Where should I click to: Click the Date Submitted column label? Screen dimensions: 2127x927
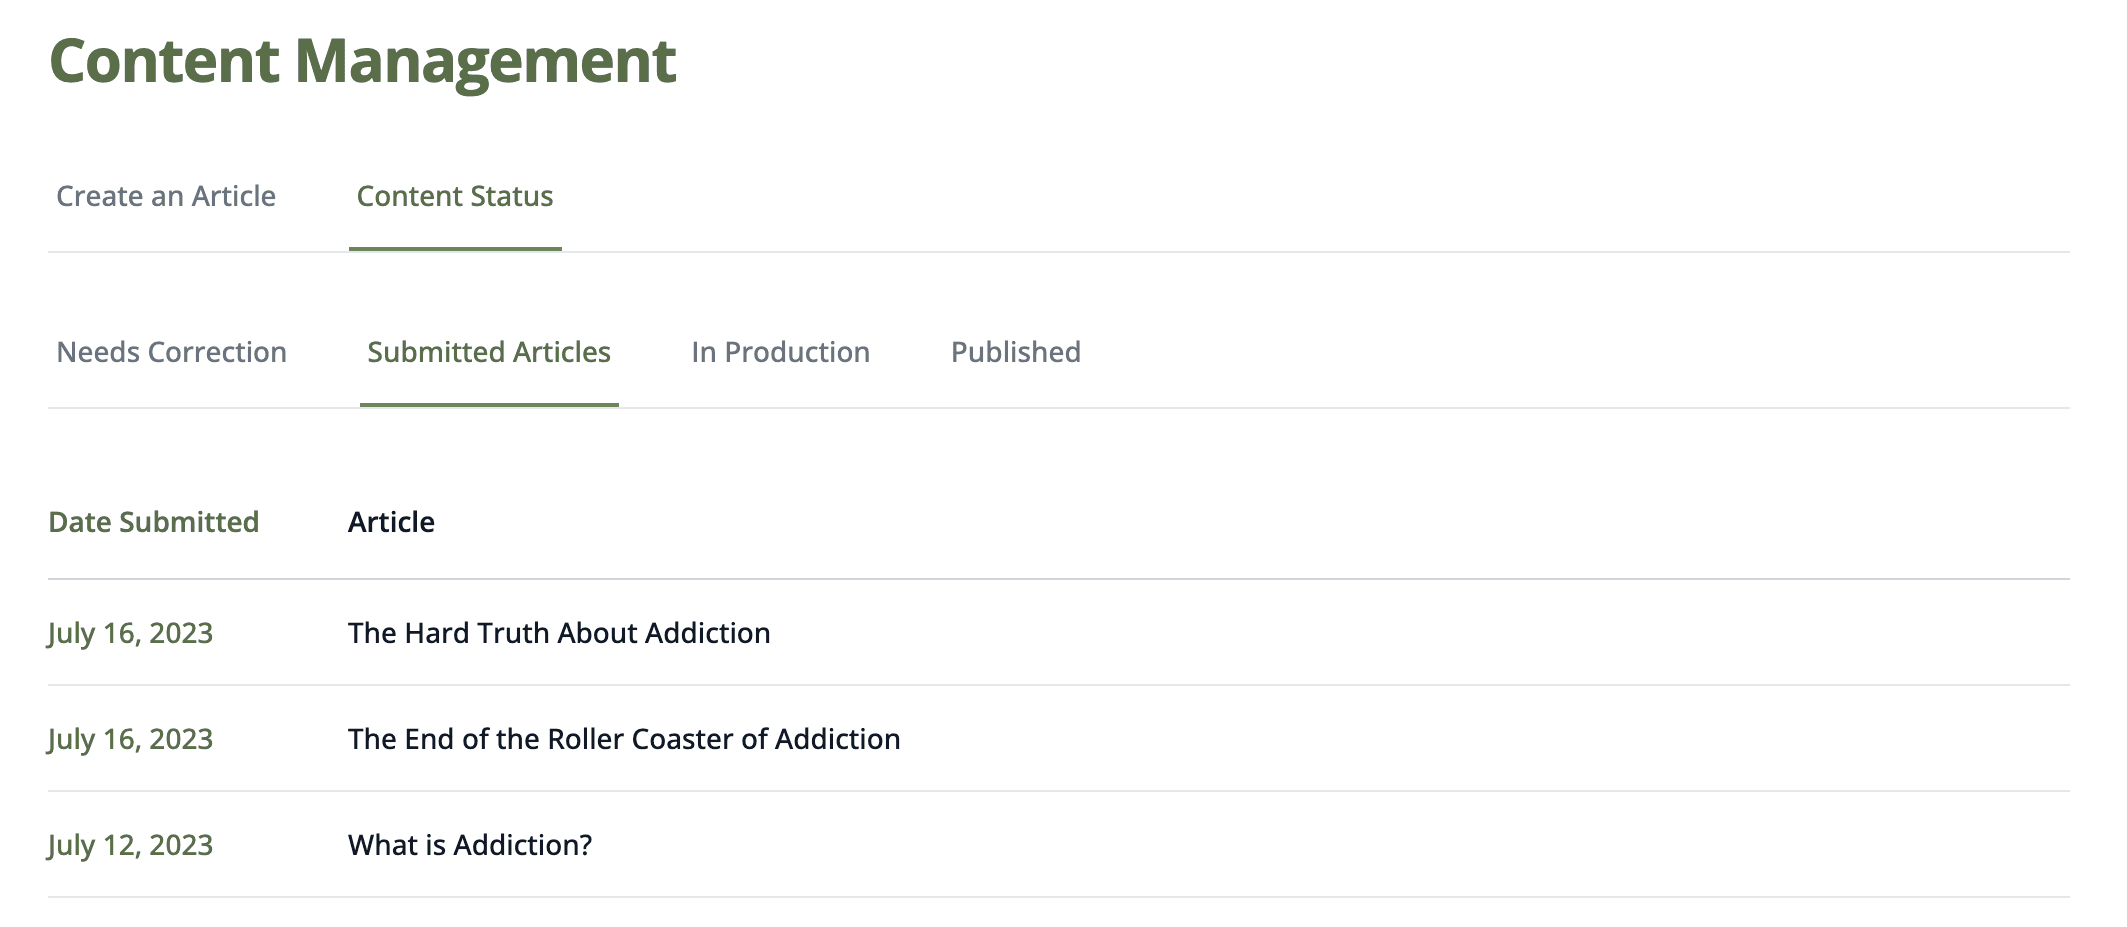pyautogui.click(x=154, y=521)
